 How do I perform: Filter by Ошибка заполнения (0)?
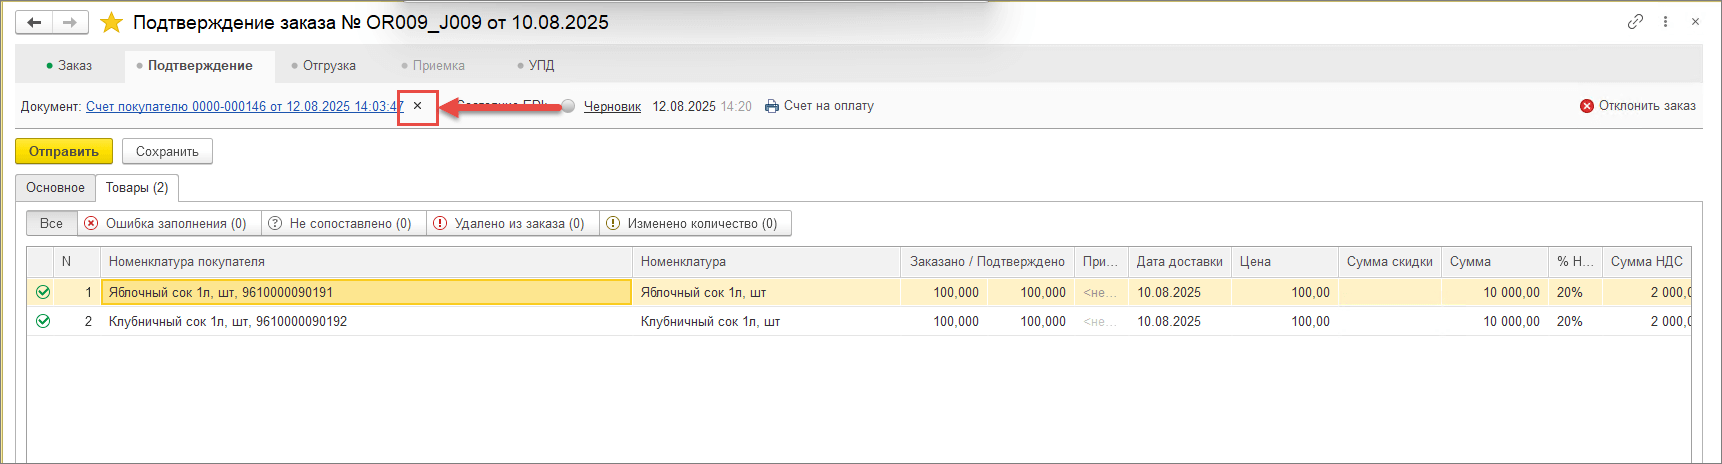pos(166,223)
